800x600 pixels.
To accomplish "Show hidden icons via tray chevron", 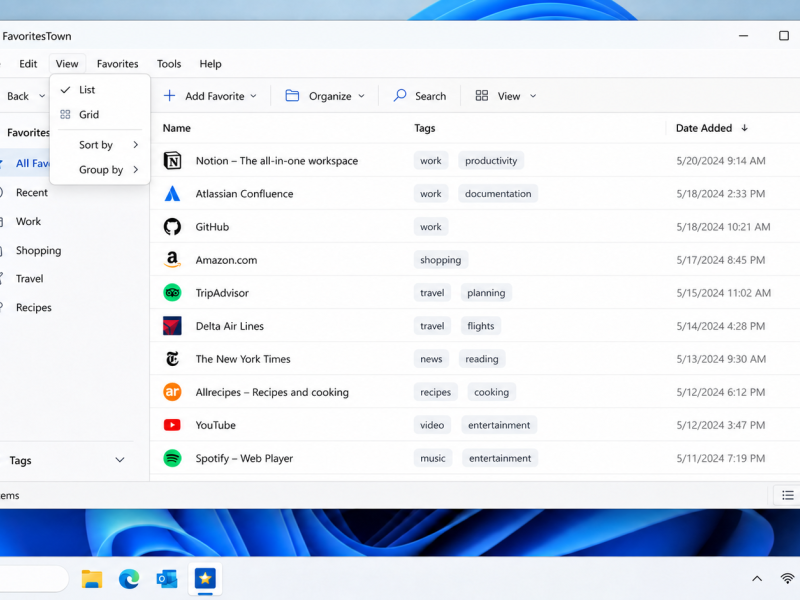I will 757,579.
